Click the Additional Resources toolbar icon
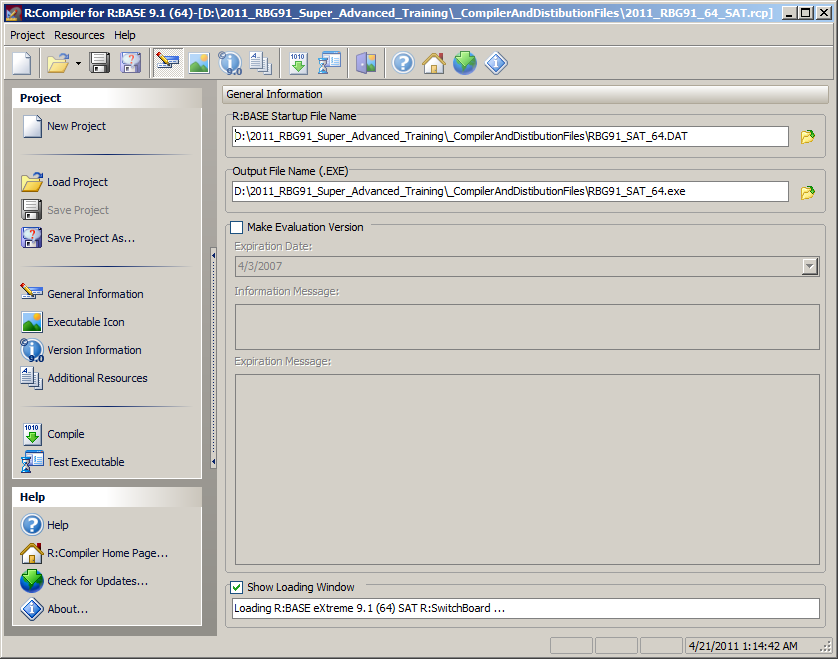Screen dimensions: 838x659 [x=260, y=63]
